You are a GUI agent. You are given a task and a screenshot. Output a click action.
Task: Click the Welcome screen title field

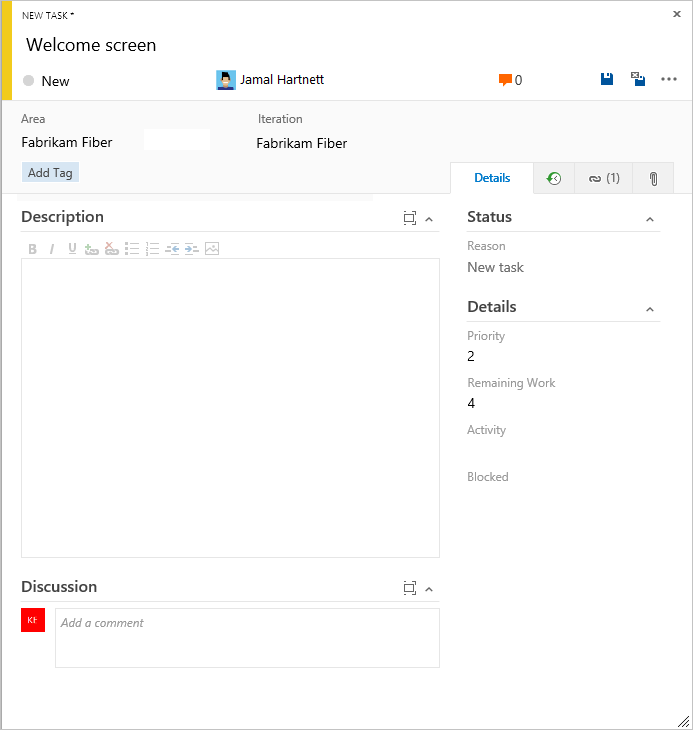[91, 45]
